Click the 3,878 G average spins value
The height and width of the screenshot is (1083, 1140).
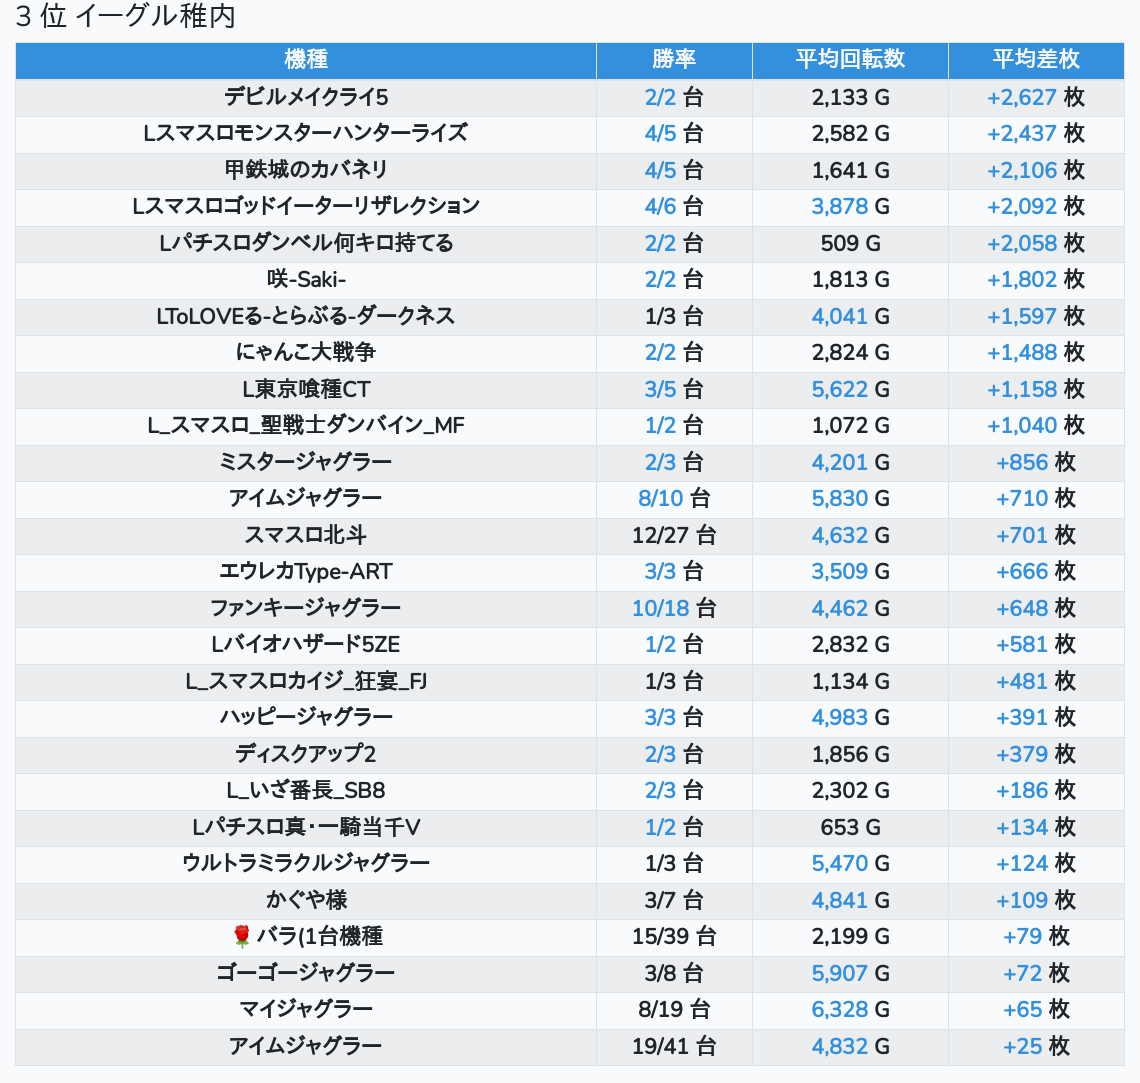click(840, 206)
